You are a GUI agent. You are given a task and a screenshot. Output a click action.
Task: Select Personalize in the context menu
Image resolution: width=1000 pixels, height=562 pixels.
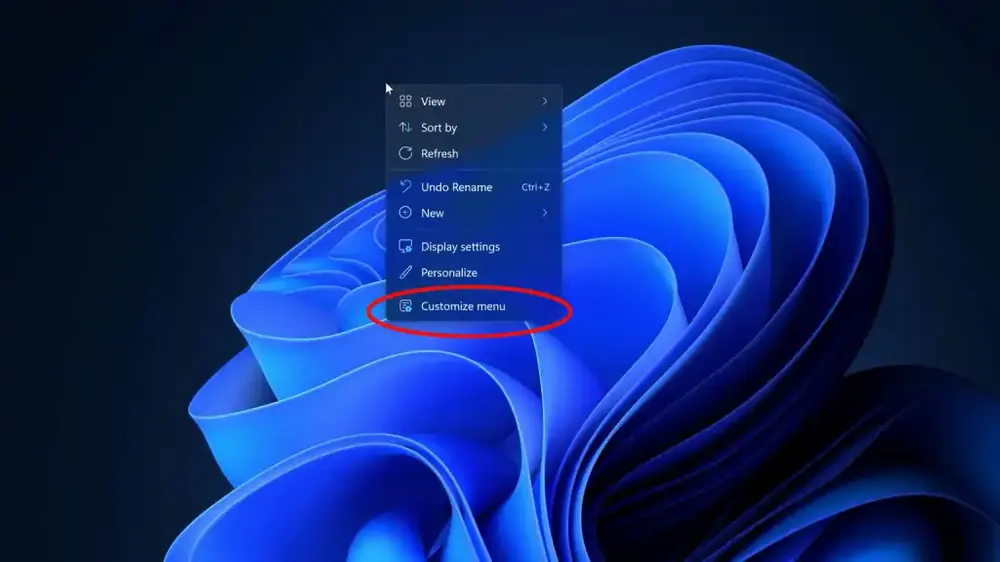(474, 272)
